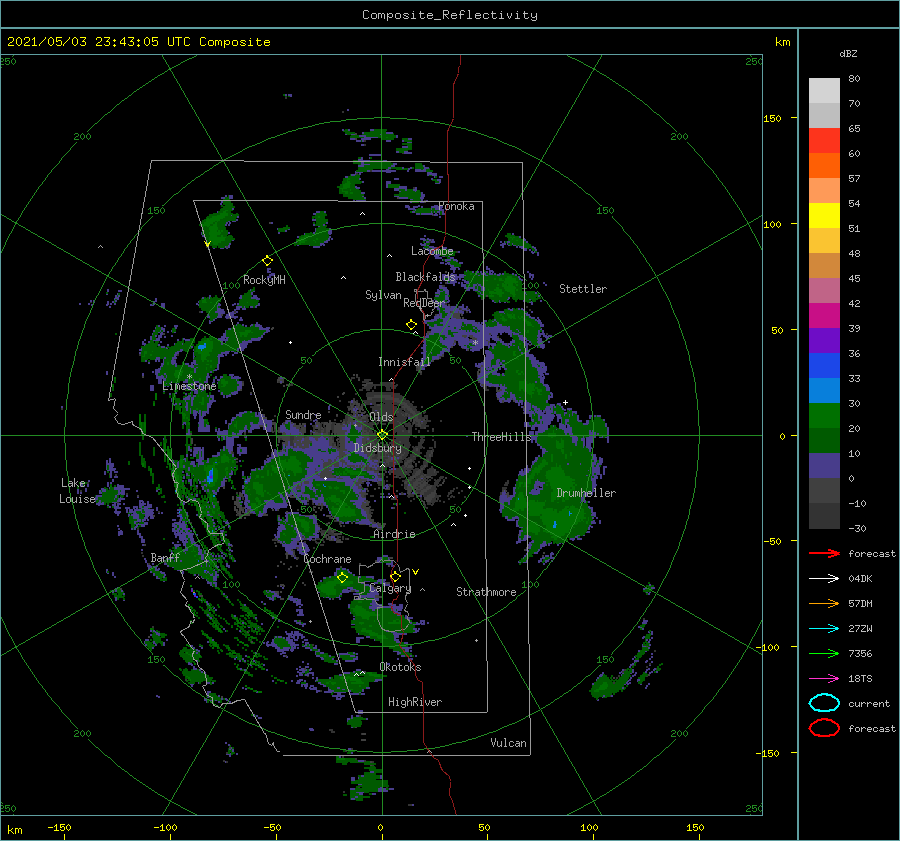Screen dimensions: 900x841
Task: Click the red forecast ellipse icon
Action: point(824,728)
